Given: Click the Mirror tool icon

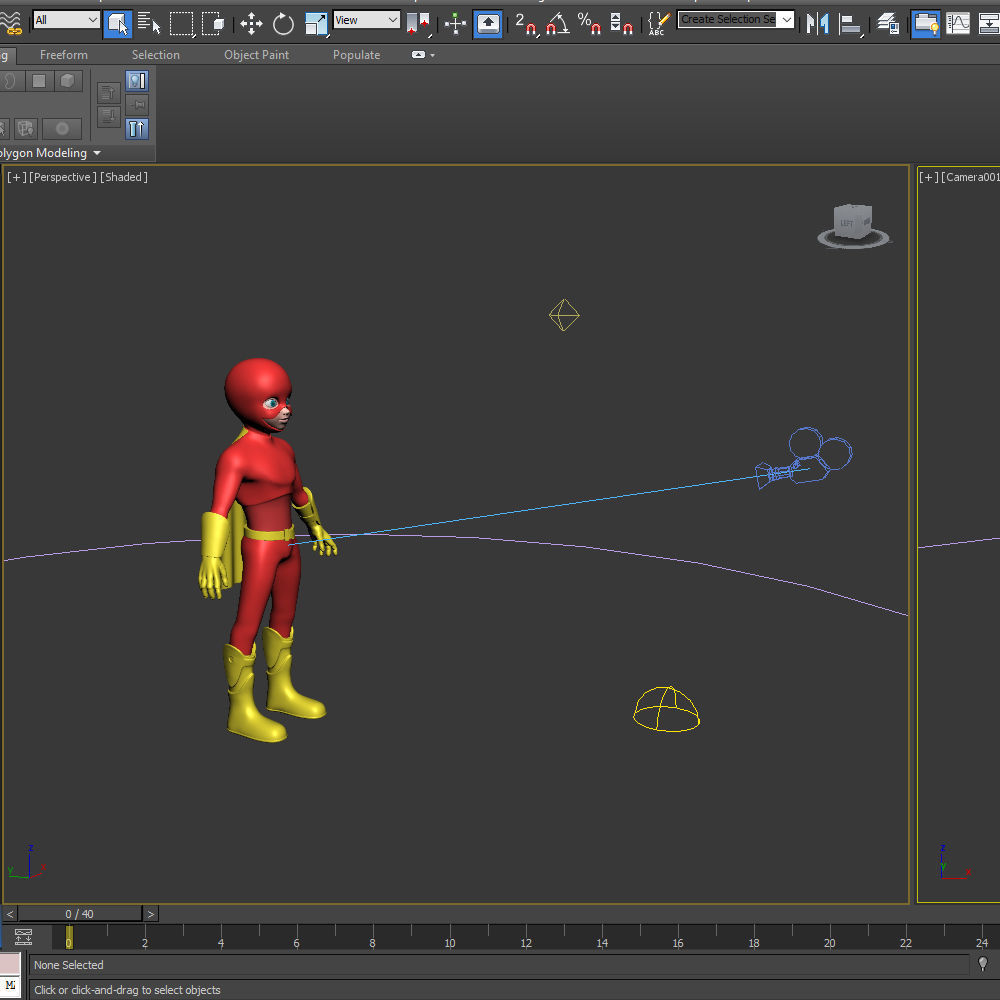Looking at the screenshot, I should click(818, 24).
